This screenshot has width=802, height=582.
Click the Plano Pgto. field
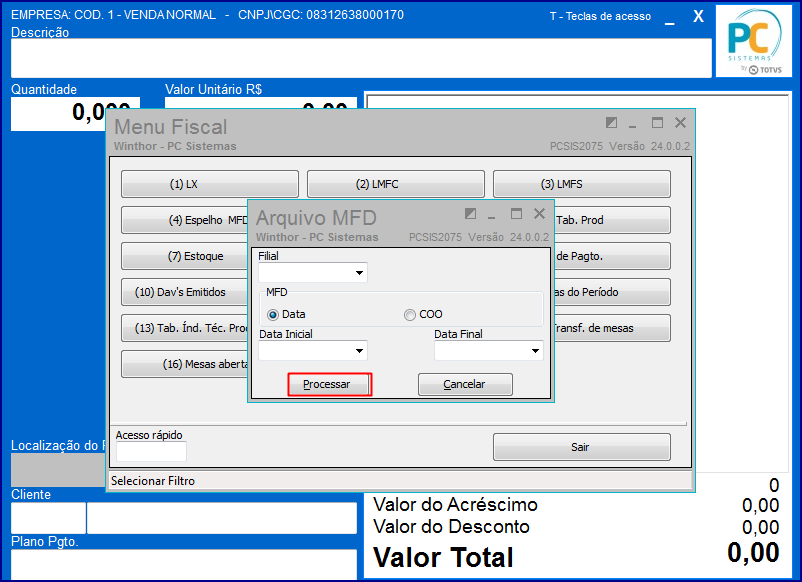(184, 565)
